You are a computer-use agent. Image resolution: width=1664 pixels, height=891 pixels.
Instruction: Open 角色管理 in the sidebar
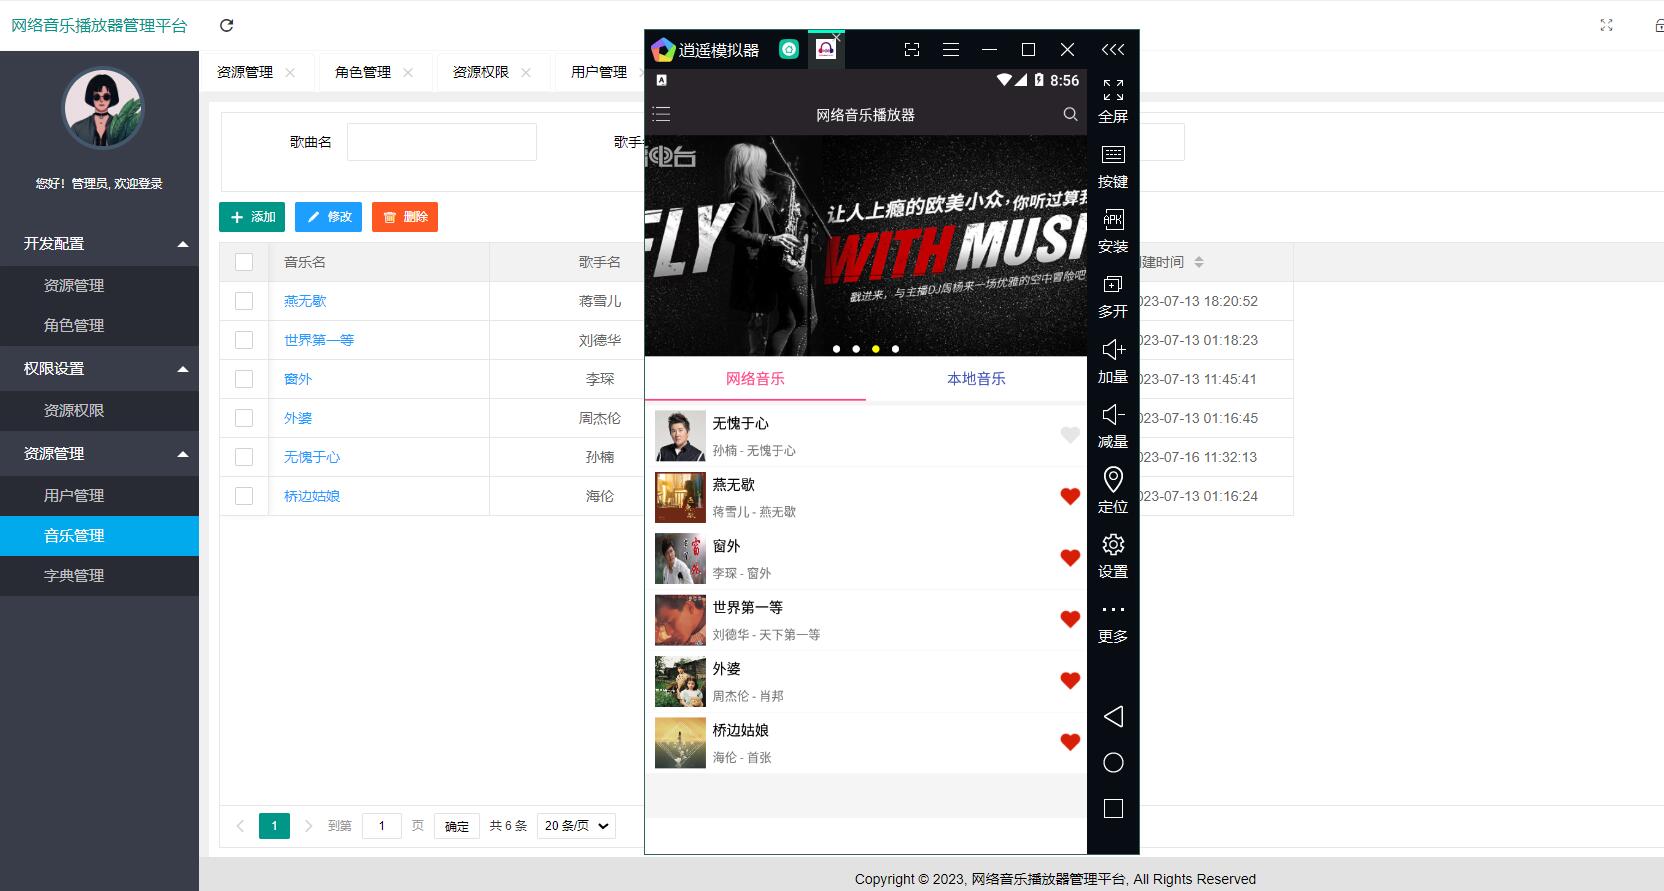pos(100,326)
